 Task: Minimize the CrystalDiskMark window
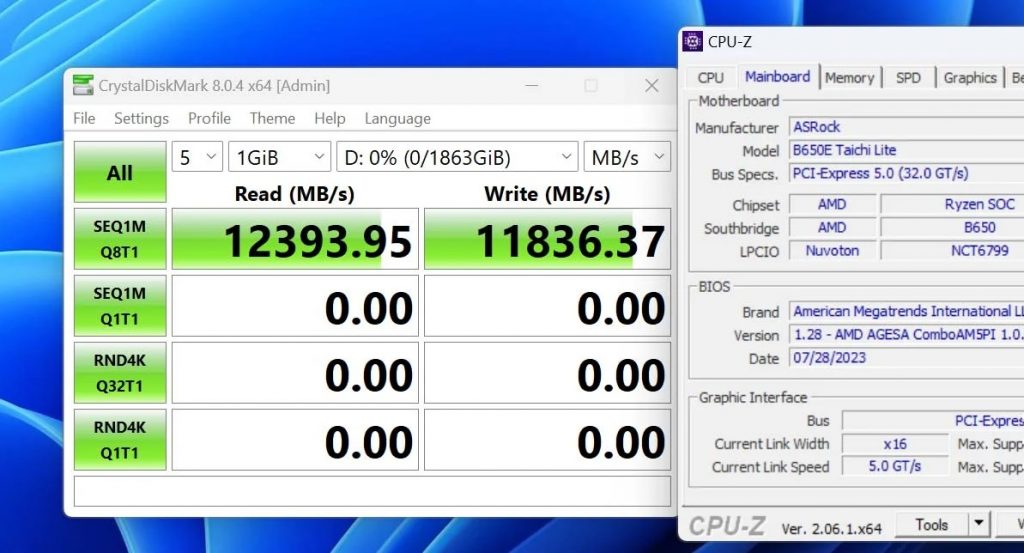click(x=532, y=86)
